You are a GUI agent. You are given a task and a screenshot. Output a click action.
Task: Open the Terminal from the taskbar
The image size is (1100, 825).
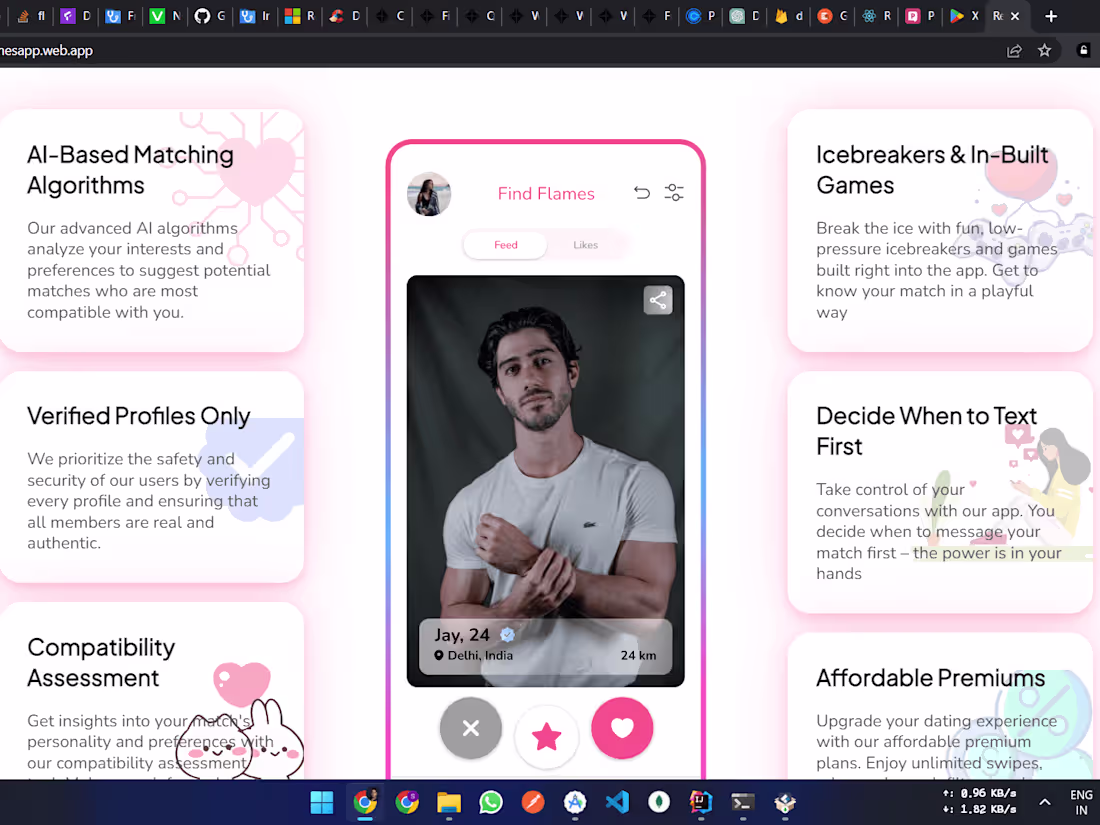pos(743,802)
